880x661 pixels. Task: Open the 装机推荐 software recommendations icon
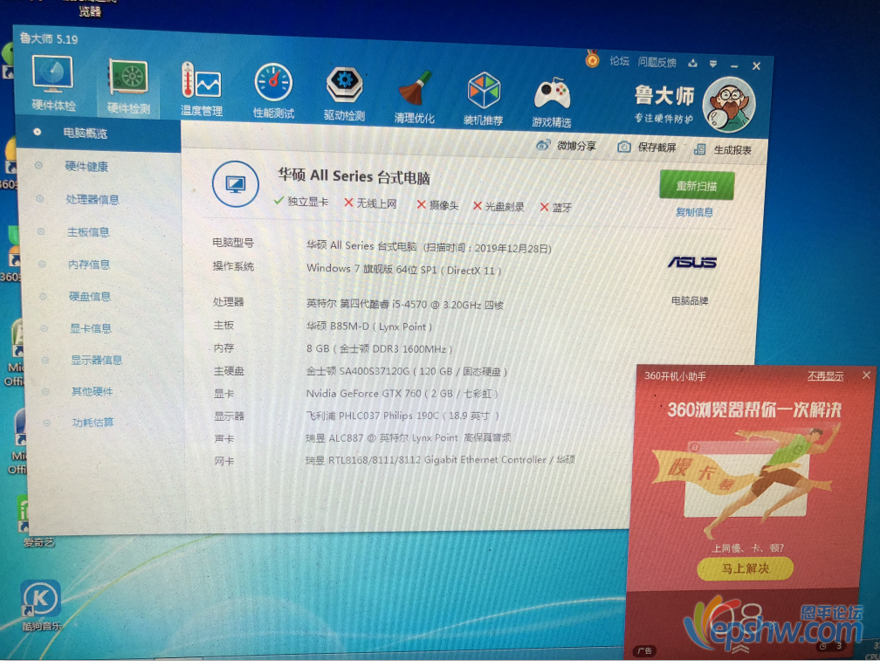click(x=483, y=99)
